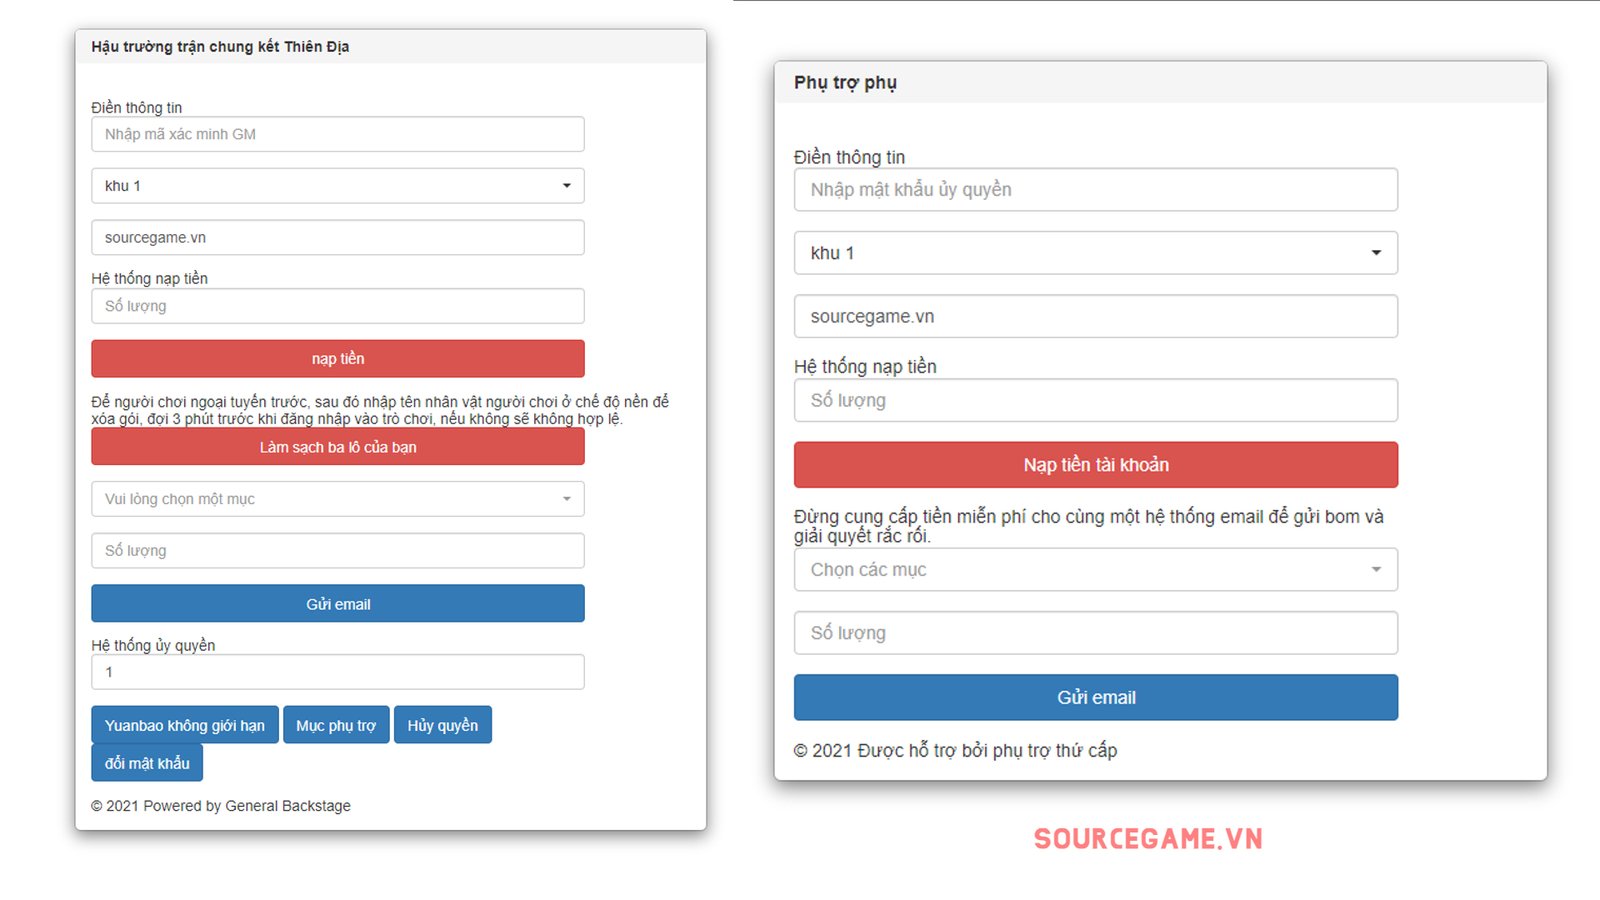Open "Mục phụ trợ" button
Screen dimensions: 1600x900
coord(336,725)
